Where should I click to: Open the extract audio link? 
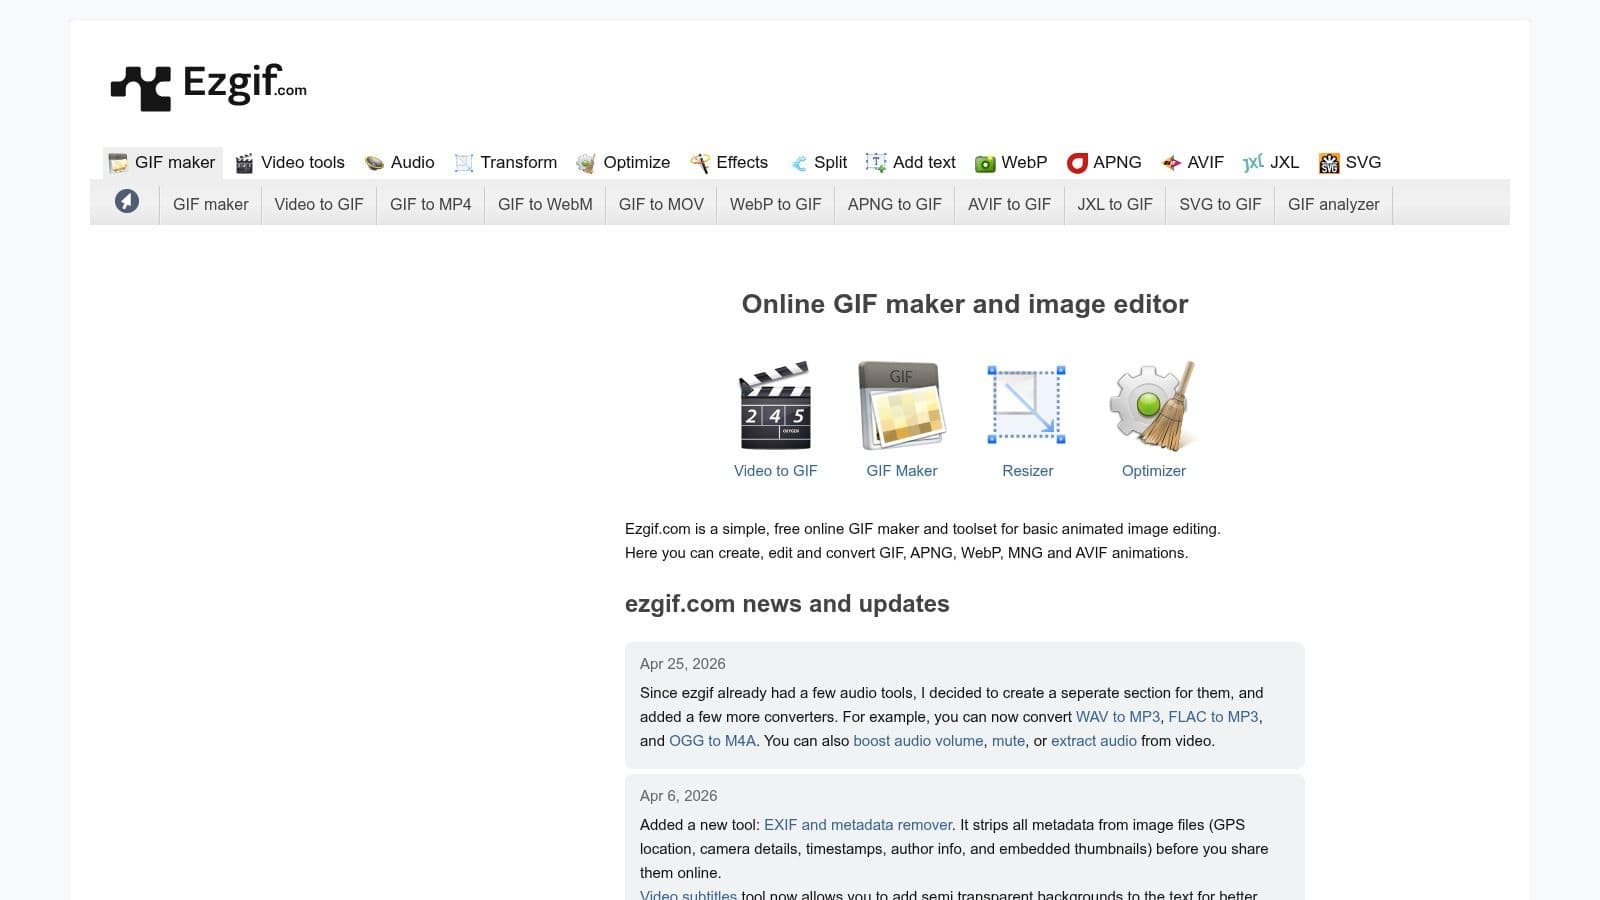(1094, 741)
